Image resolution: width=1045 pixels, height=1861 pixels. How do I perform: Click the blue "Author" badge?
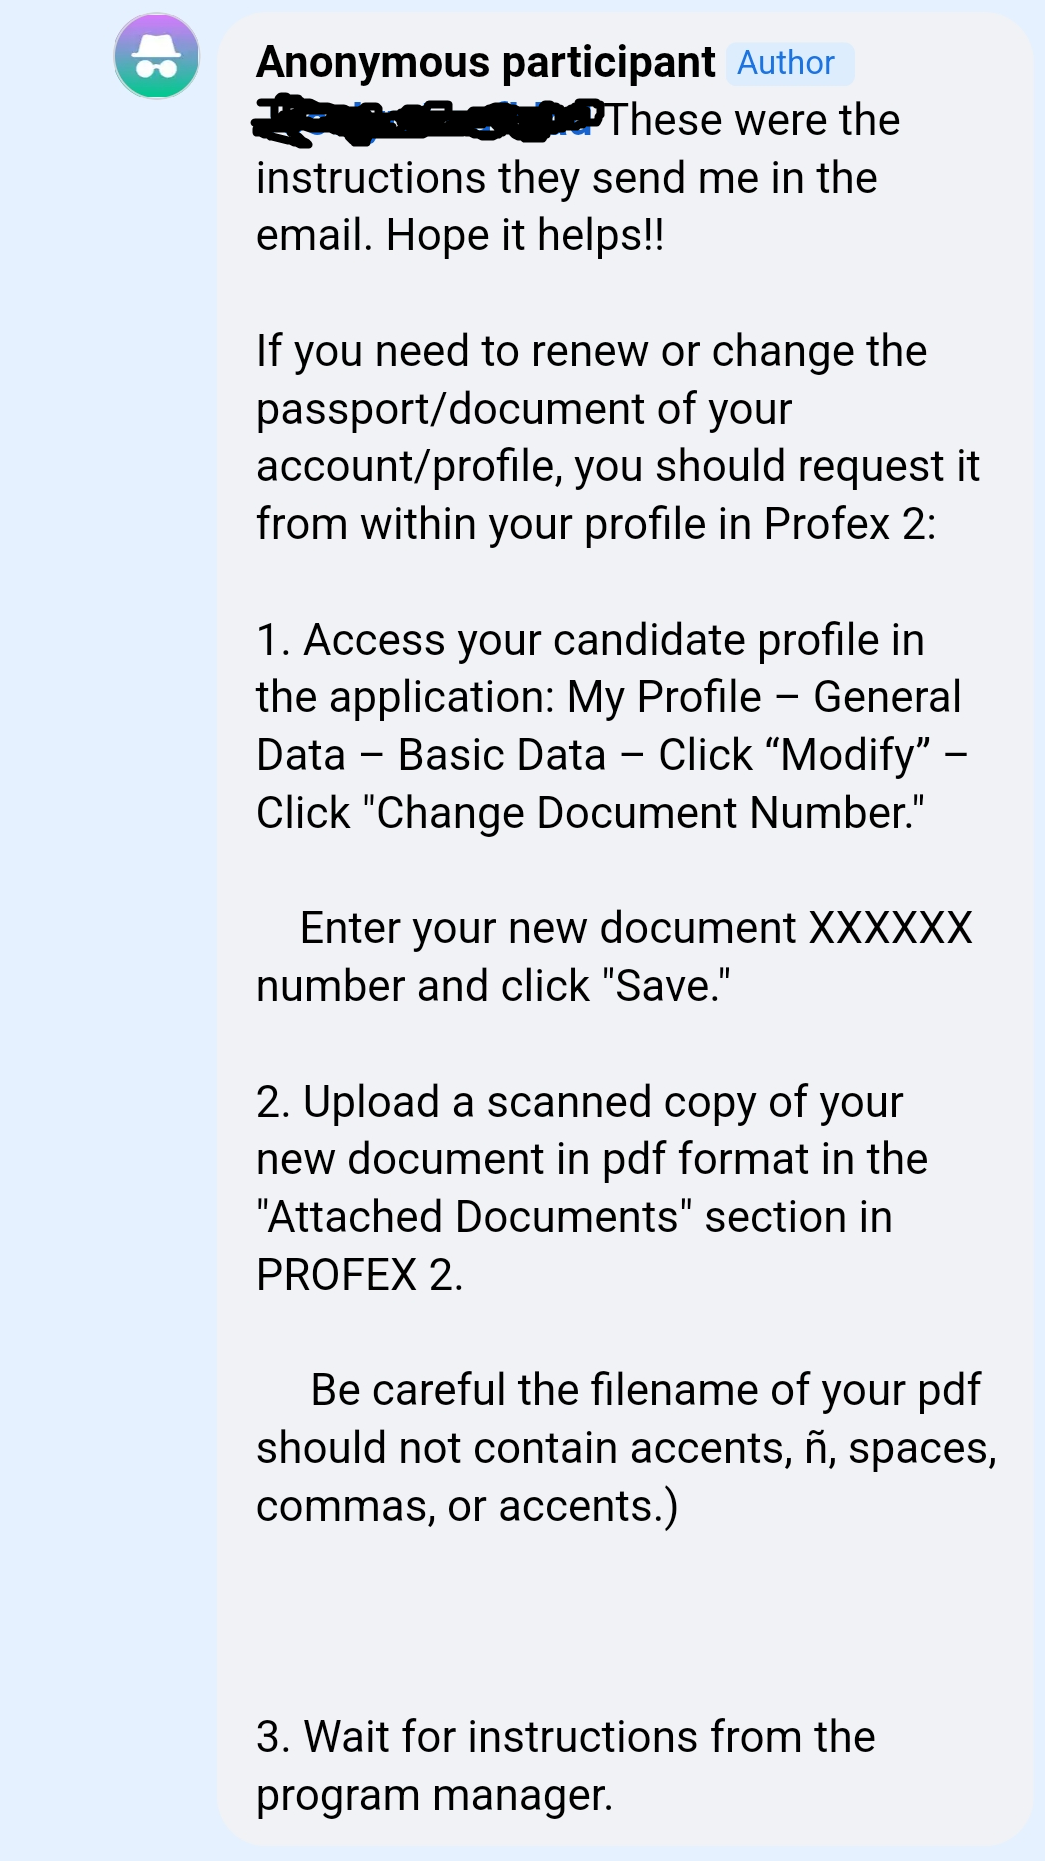point(788,63)
